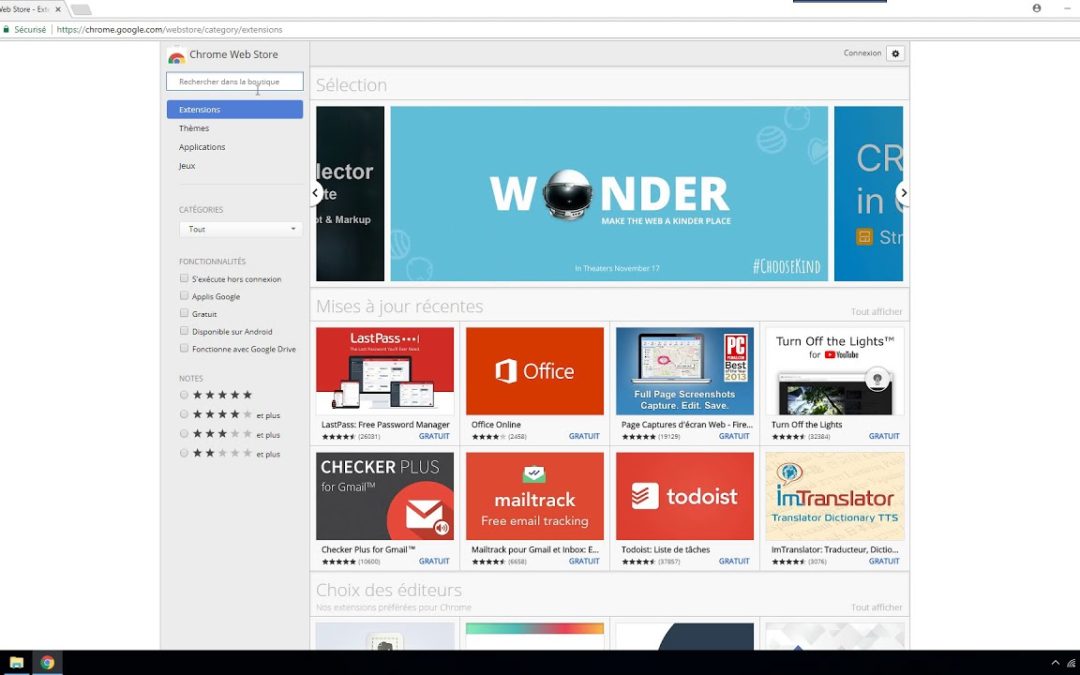The width and height of the screenshot is (1080, 675).
Task: Open the Catégories "Tout" dropdown
Action: (240, 229)
